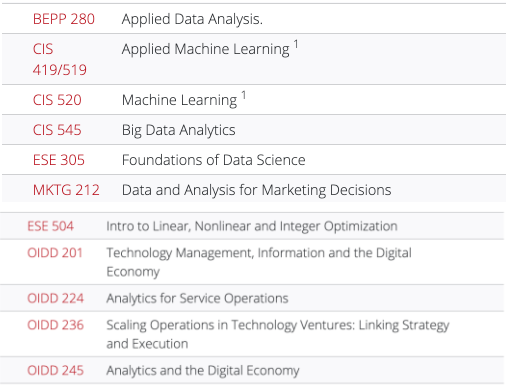The width and height of the screenshot is (506, 388).
Task: Select the Applied Data Analysis title text
Action: coord(192,19)
